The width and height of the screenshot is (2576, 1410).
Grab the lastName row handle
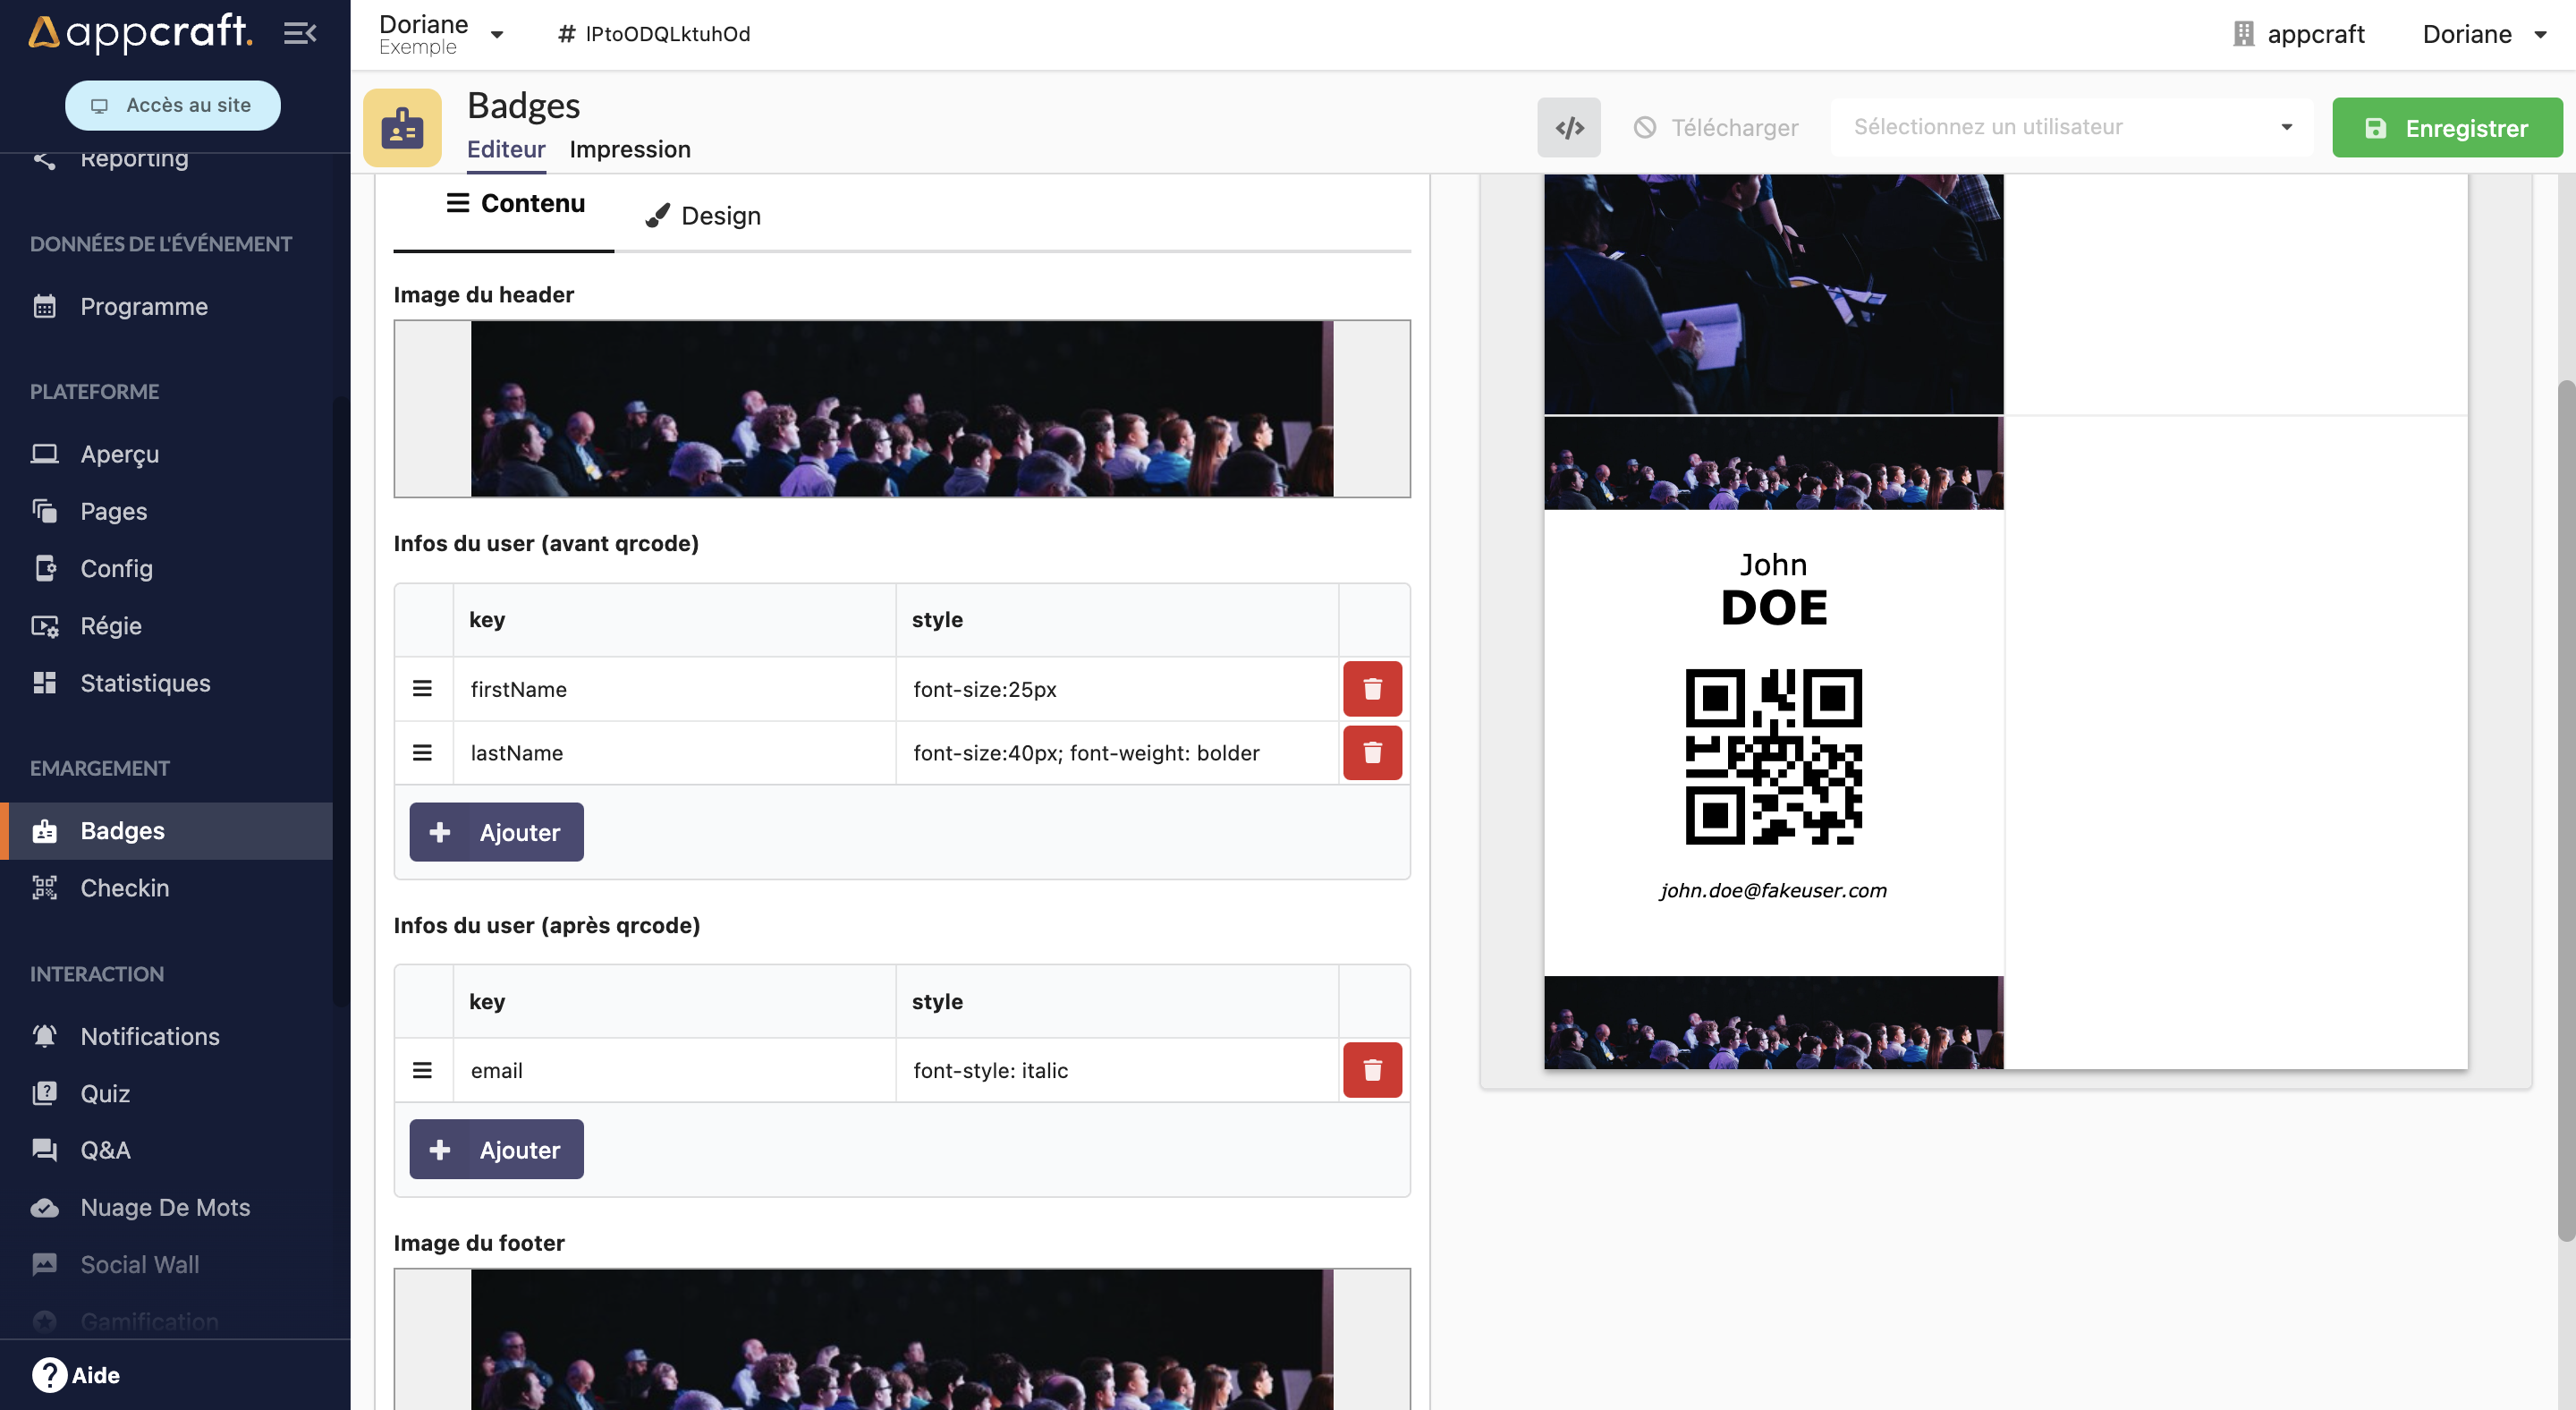422,752
